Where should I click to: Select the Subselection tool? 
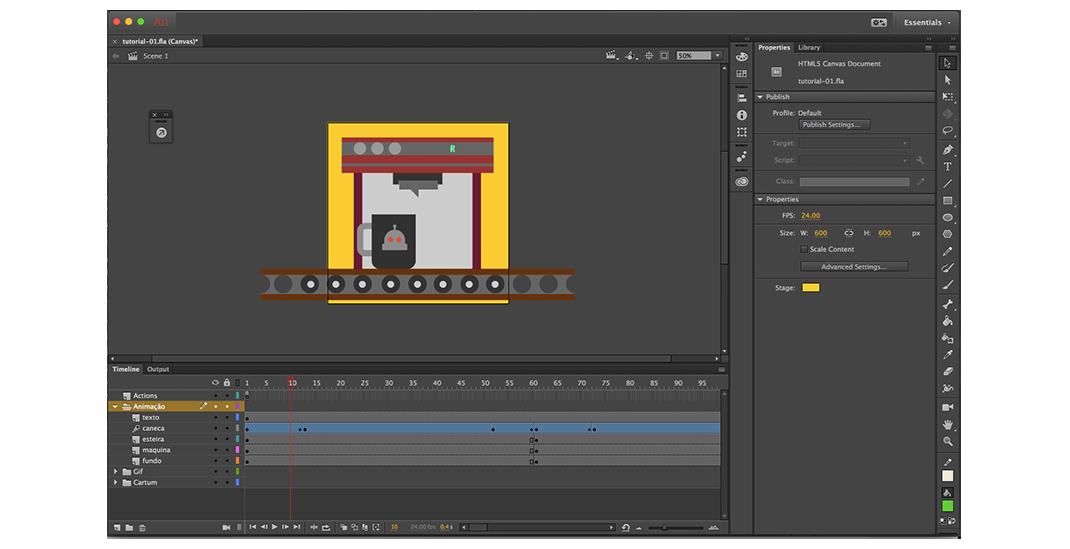point(947,80)
